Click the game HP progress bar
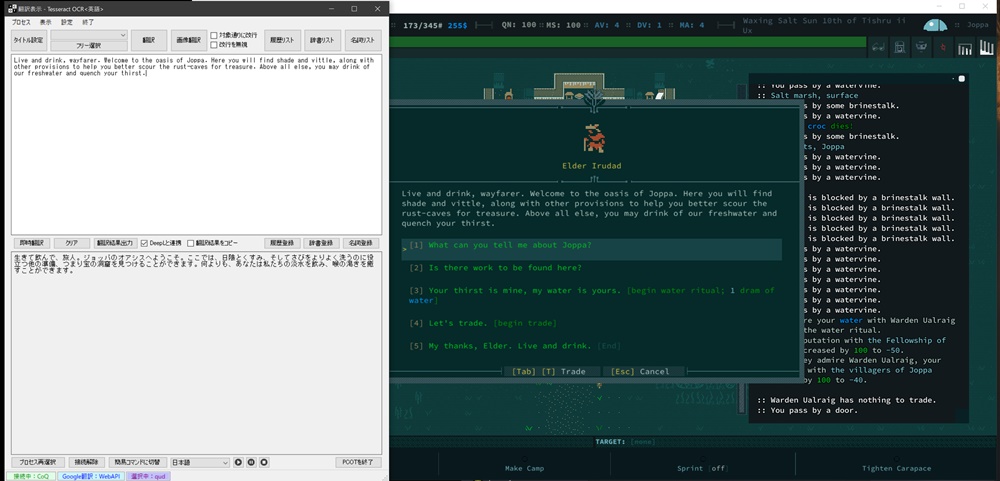 coord(628,42)
